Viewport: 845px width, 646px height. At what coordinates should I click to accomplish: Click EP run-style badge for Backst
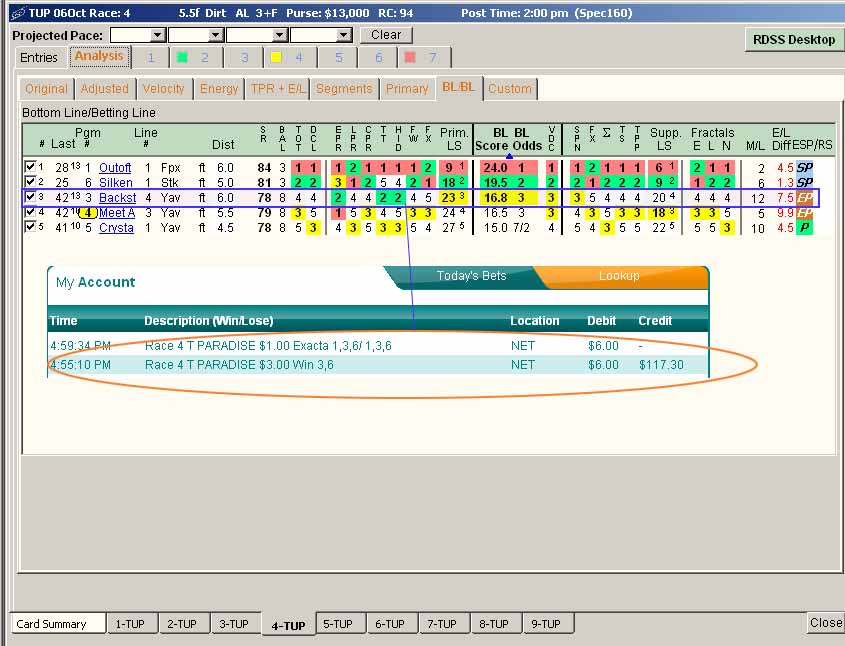pyautogui.click(x=805, y=198)
